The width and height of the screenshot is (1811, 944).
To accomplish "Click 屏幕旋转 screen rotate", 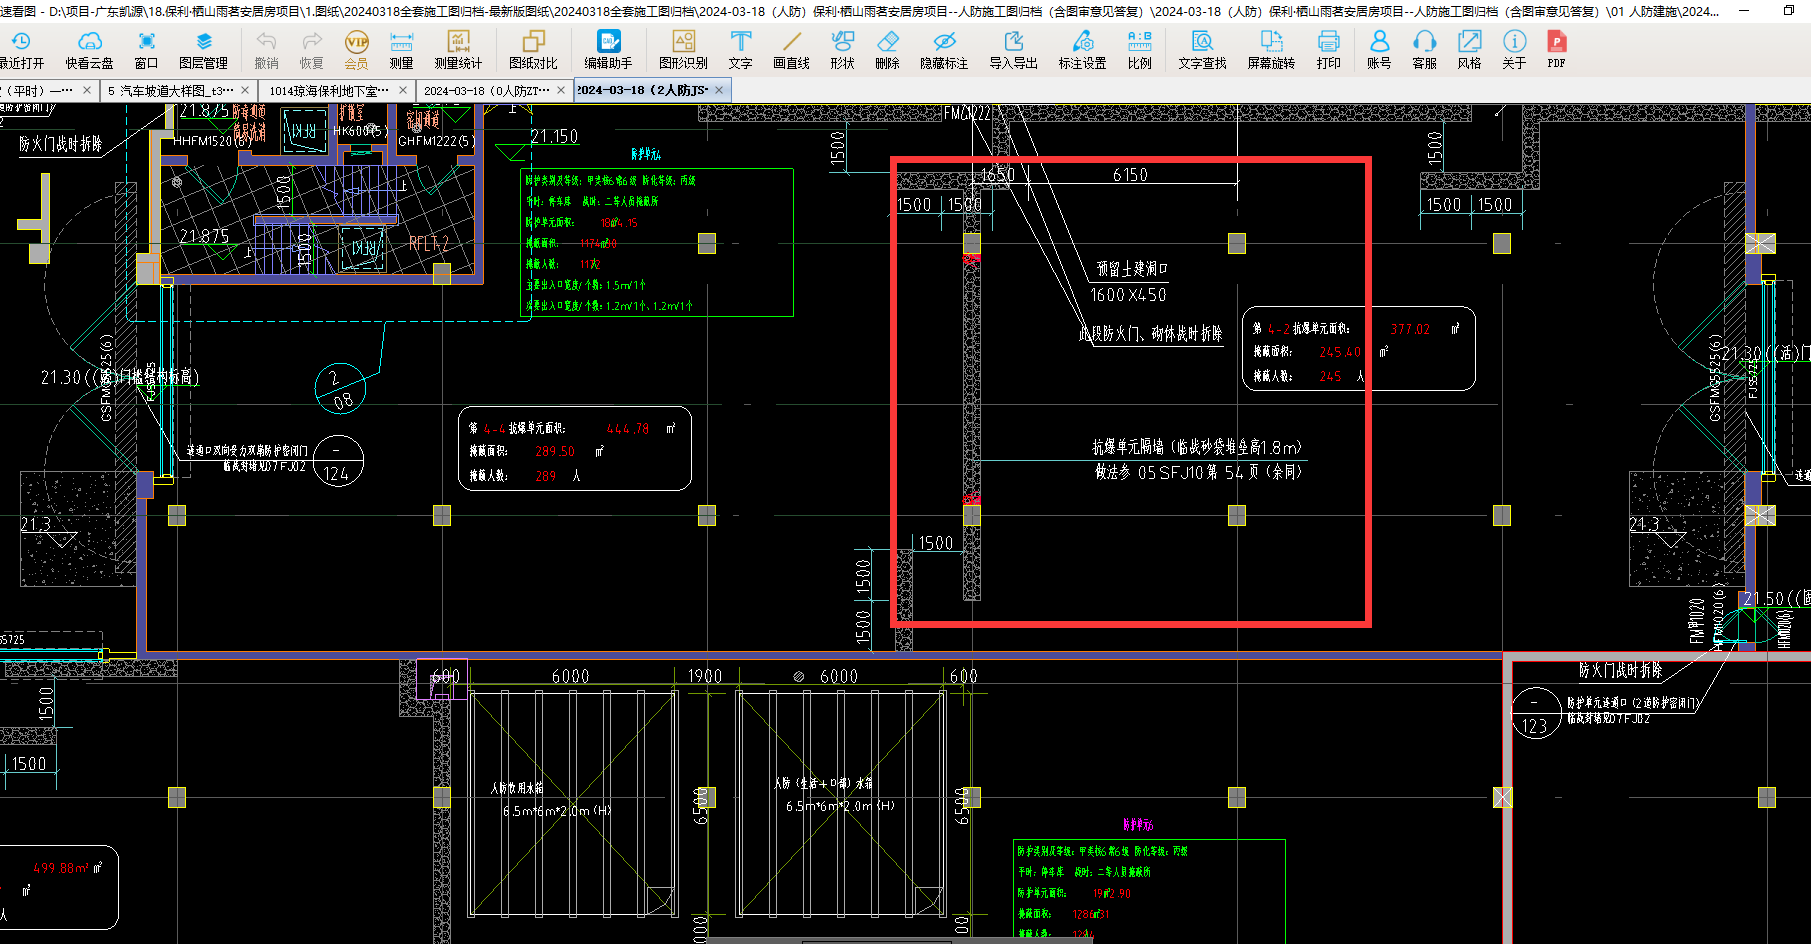I will point(1271,50).
